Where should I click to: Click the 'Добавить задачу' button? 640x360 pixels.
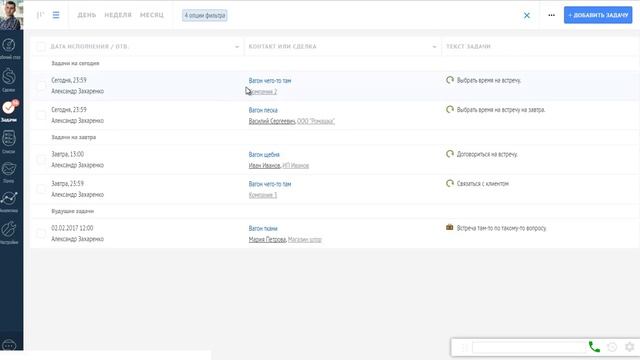point(598,15)
